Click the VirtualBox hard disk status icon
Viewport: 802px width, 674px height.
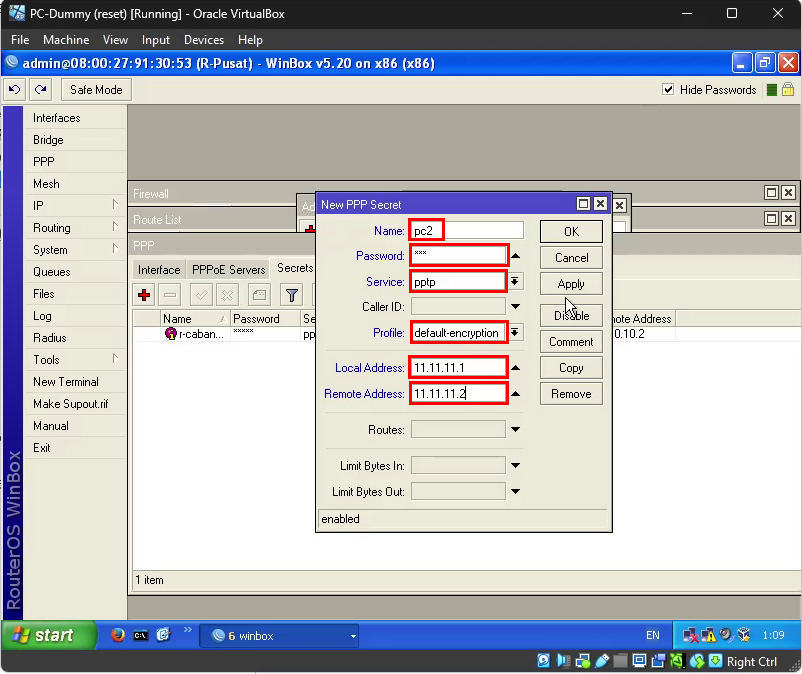click(543, 661)
